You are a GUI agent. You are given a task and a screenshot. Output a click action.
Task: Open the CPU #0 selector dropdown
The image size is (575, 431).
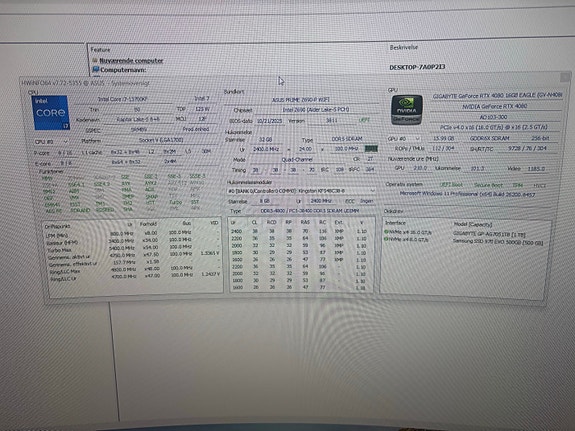tap(51, 141)
